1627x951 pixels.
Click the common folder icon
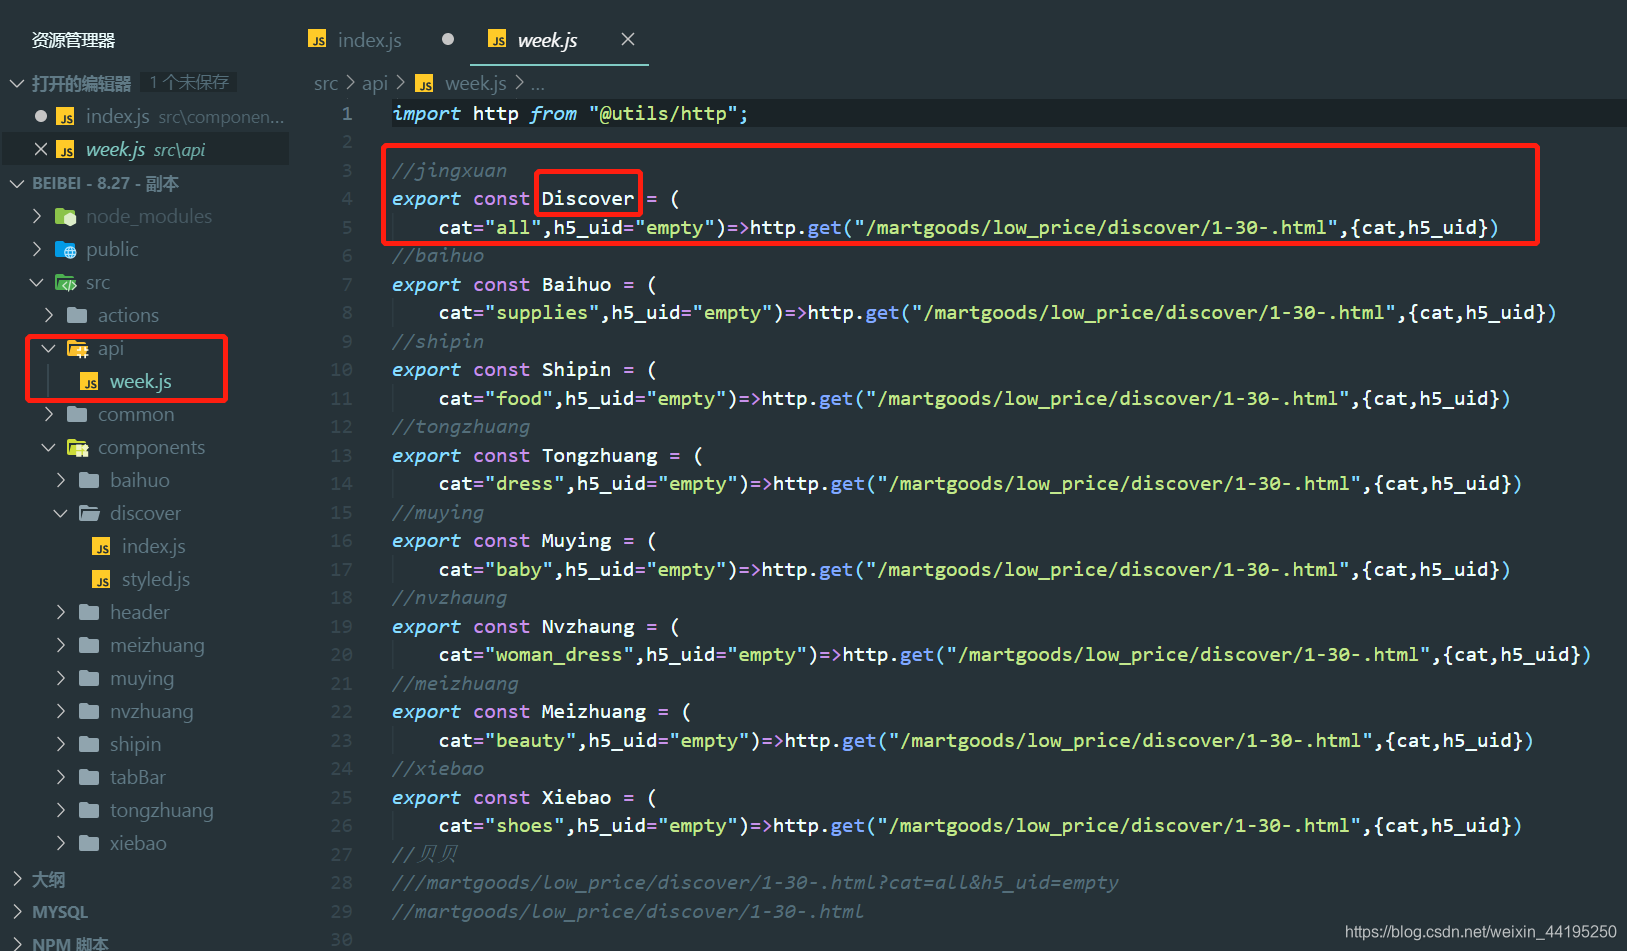point(77,414)
